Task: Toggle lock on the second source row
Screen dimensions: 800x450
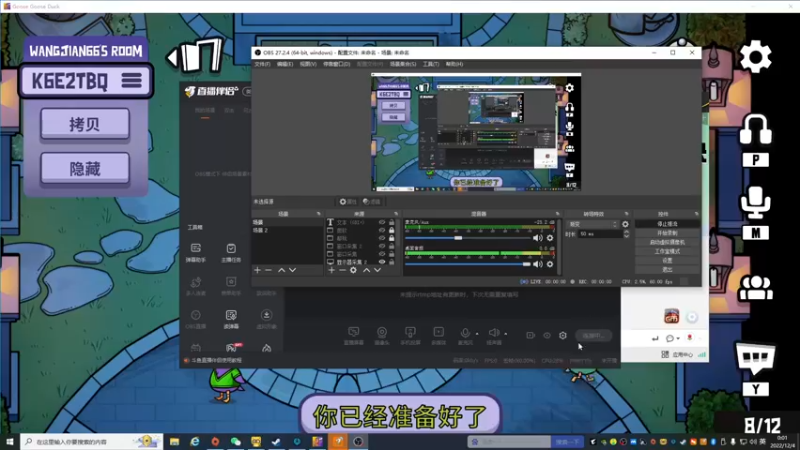Action: tap(392, 230)
